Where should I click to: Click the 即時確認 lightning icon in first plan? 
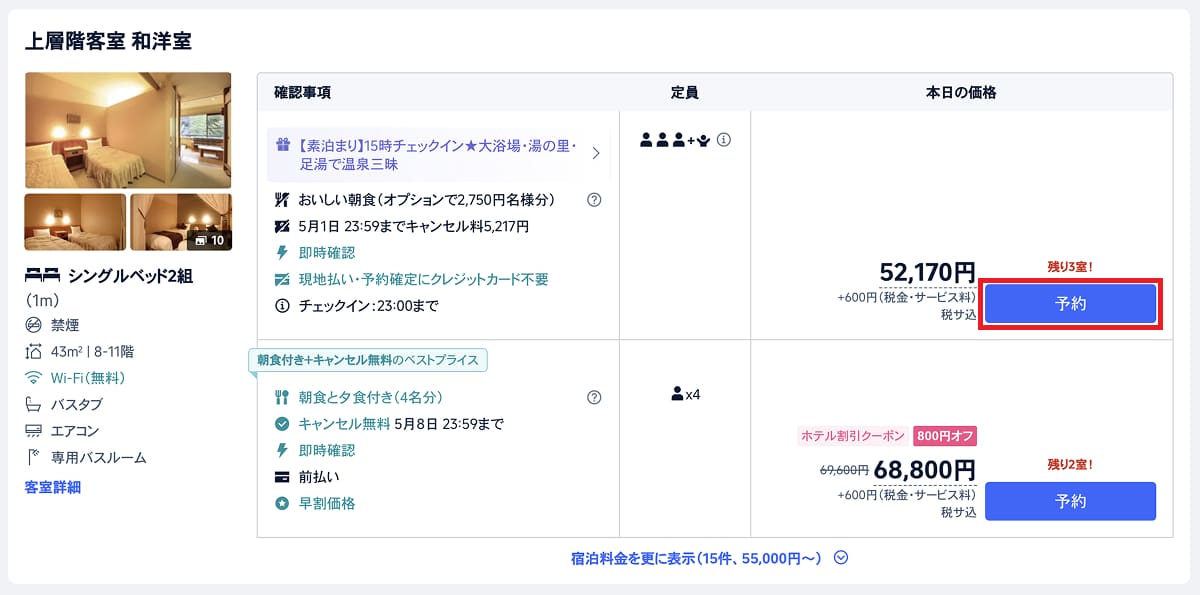click(x=282, y=253)
